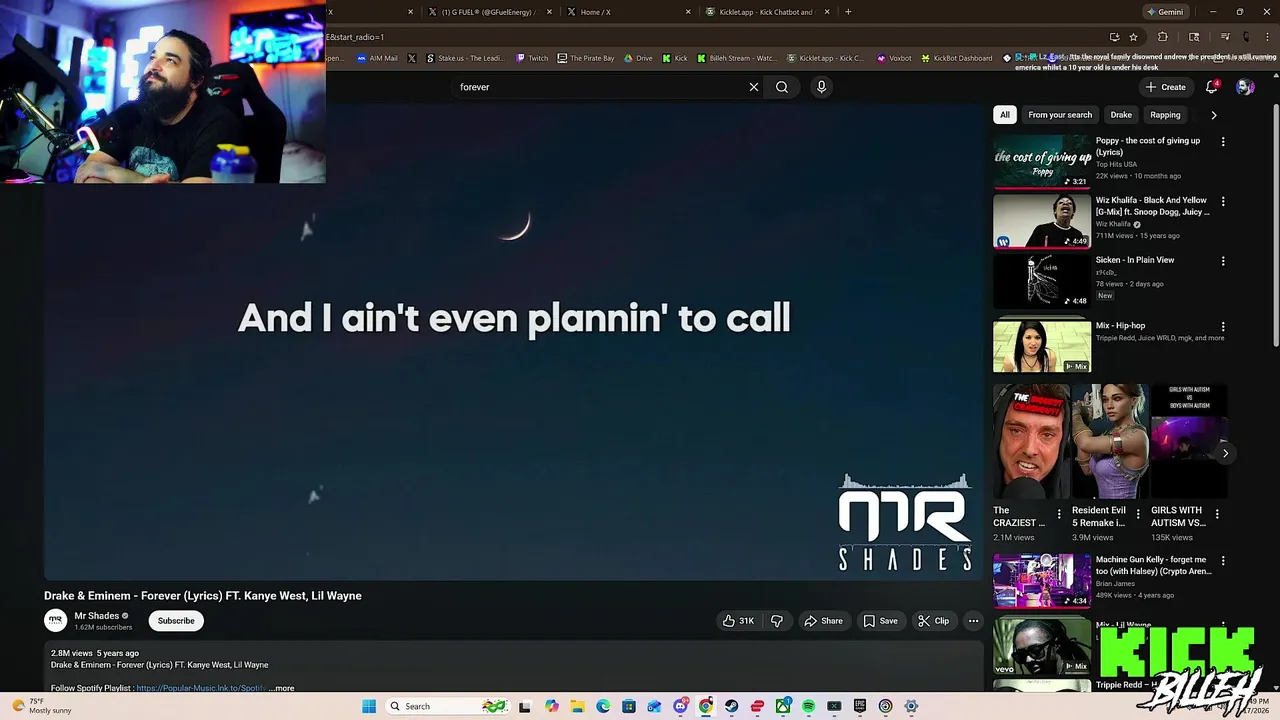Viewport: 1280px width, 720px height.
Task: Open more actions with the three-dot button beside Clip
Action: (x=973, y=621)
